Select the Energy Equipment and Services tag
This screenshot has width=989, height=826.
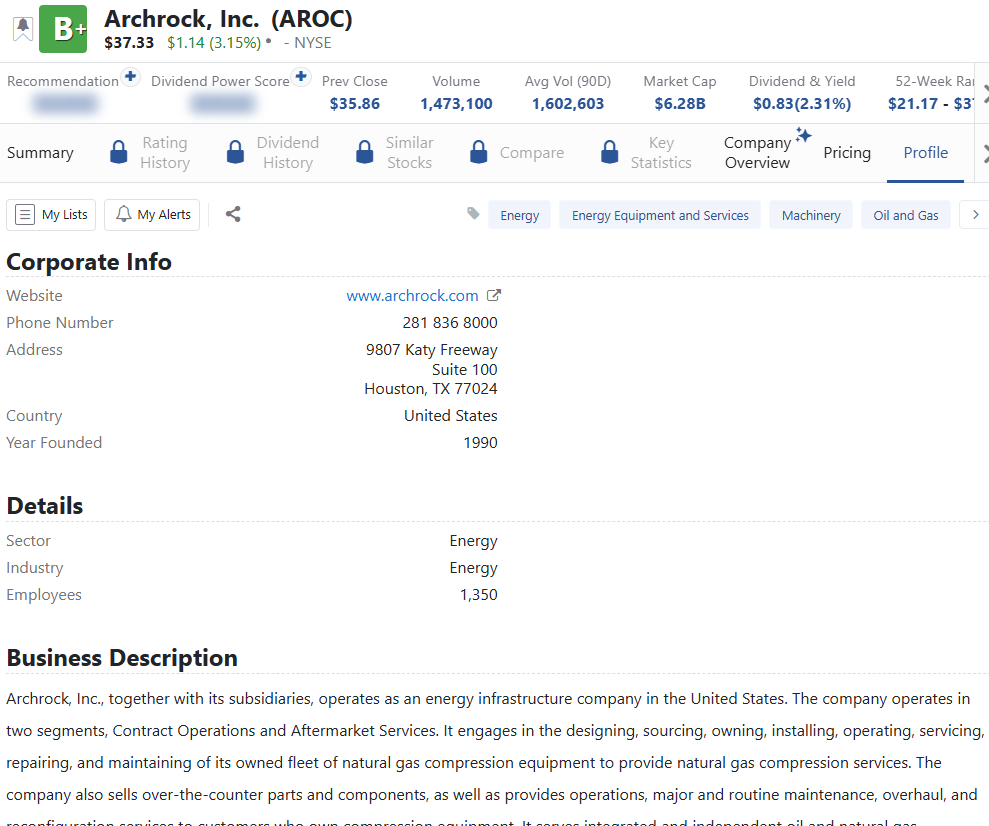click(660, 215)
